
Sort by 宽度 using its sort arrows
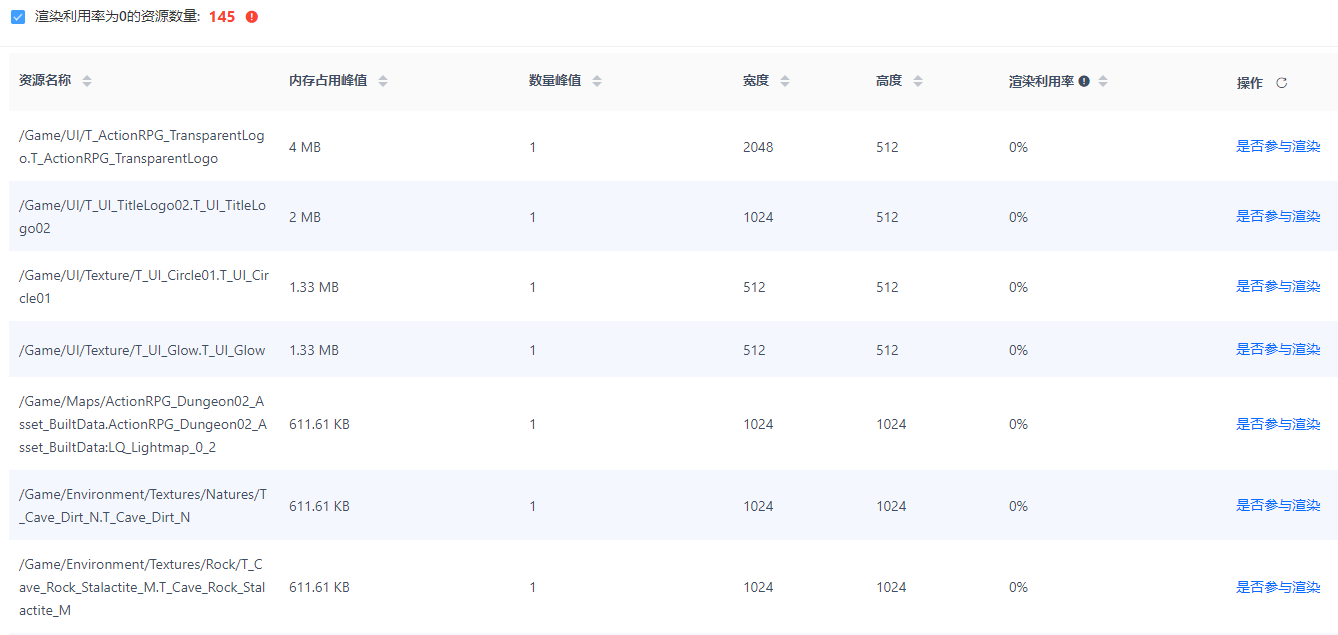[785, 81]
